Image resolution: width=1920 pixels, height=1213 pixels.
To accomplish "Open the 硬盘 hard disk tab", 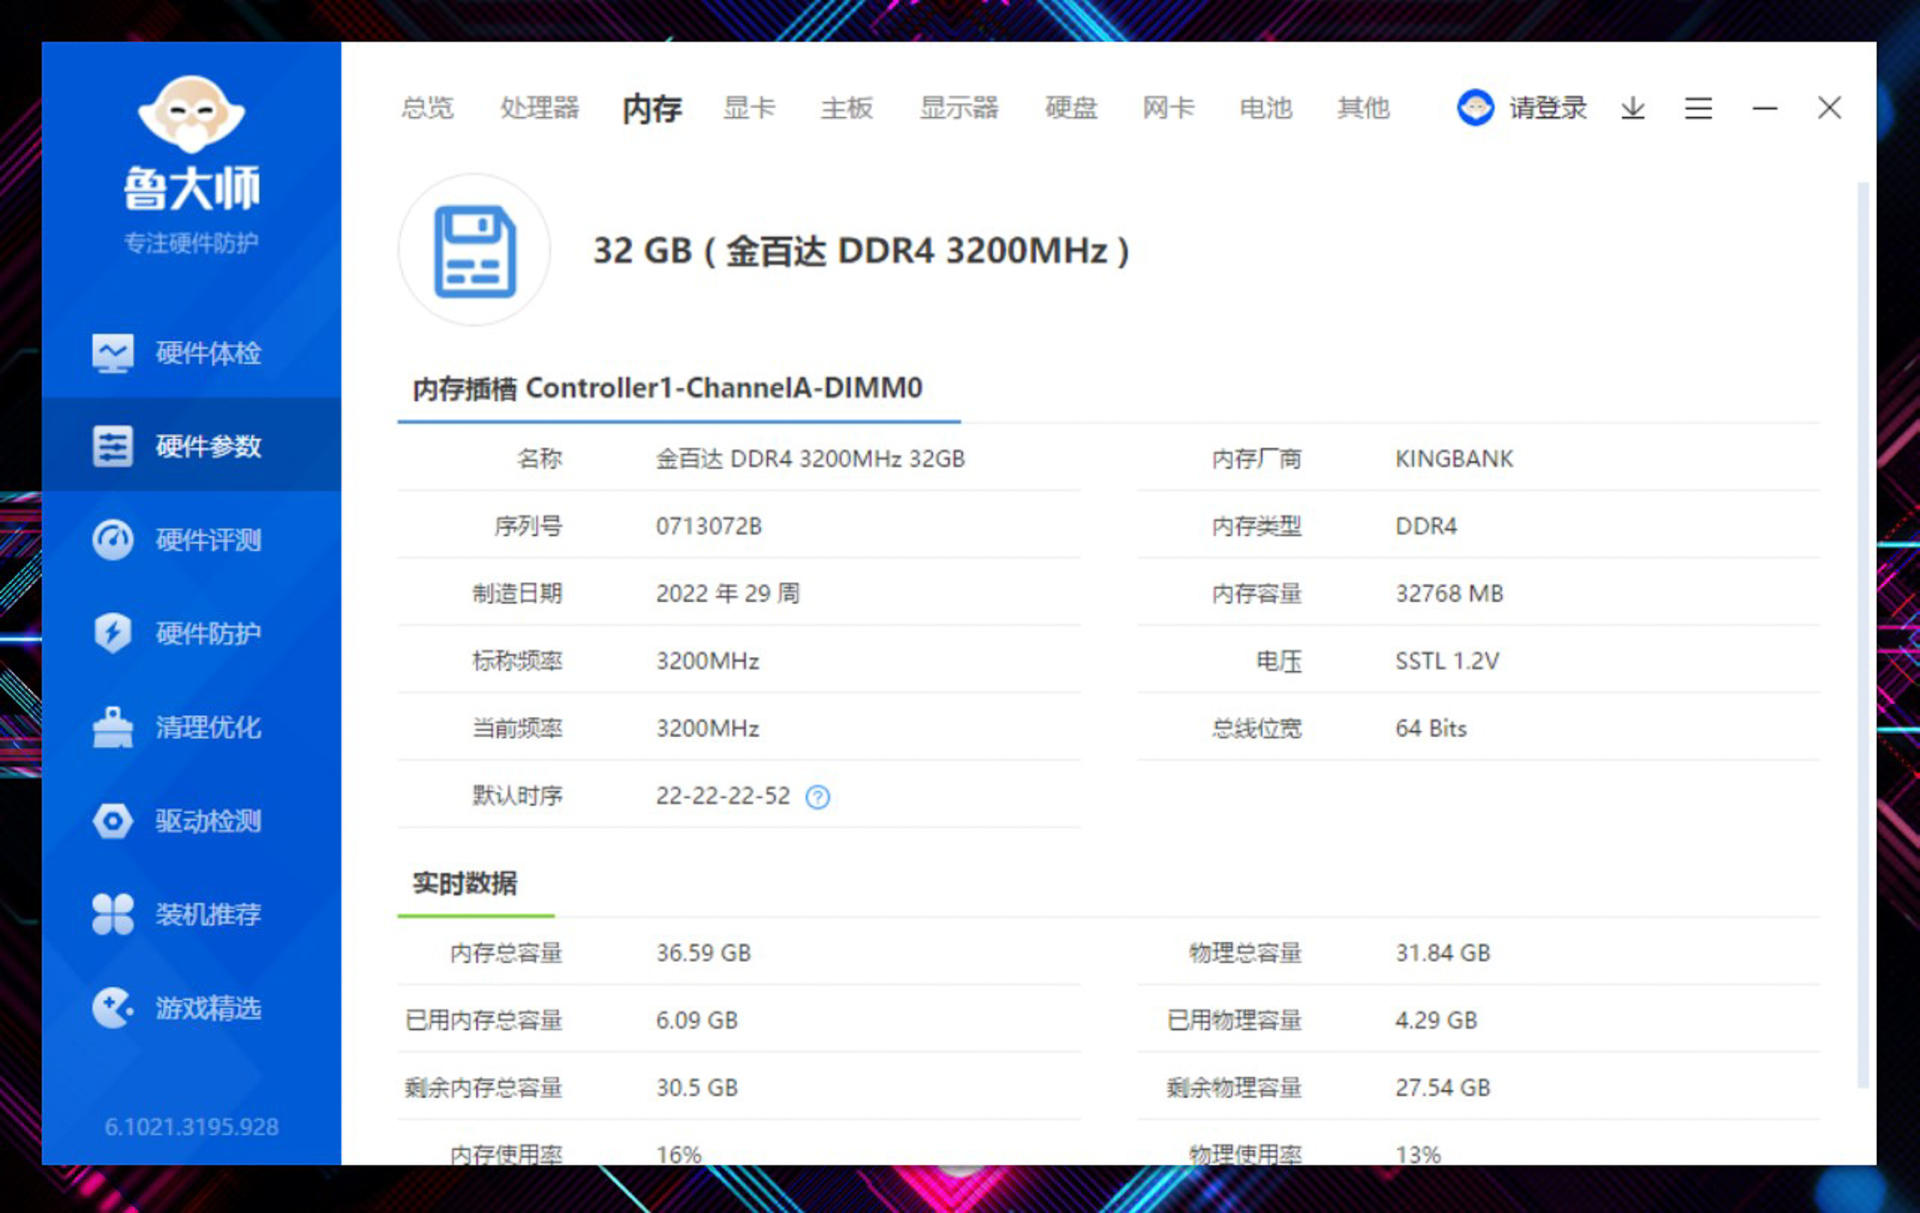I will pyautogui.click(x=1069, y=108).
